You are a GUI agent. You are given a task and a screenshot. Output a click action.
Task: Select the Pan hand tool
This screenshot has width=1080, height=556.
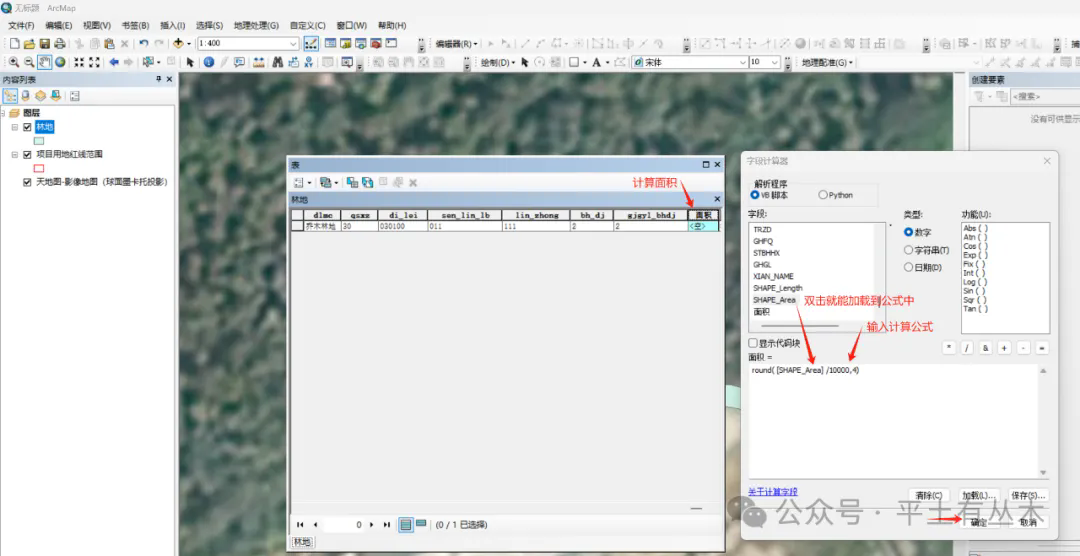[45, 62]
